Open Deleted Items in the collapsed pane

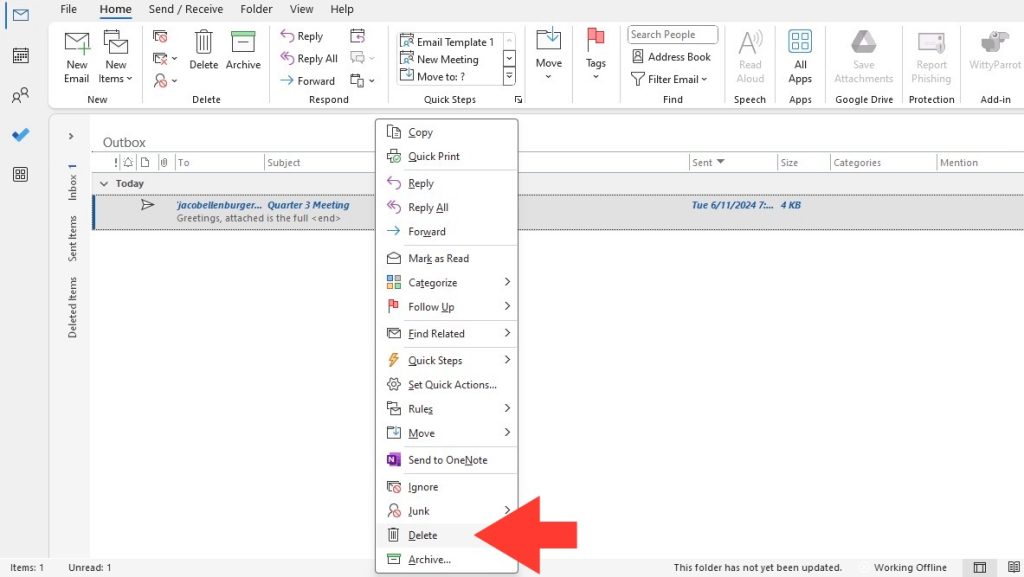(x=72, y=307)
